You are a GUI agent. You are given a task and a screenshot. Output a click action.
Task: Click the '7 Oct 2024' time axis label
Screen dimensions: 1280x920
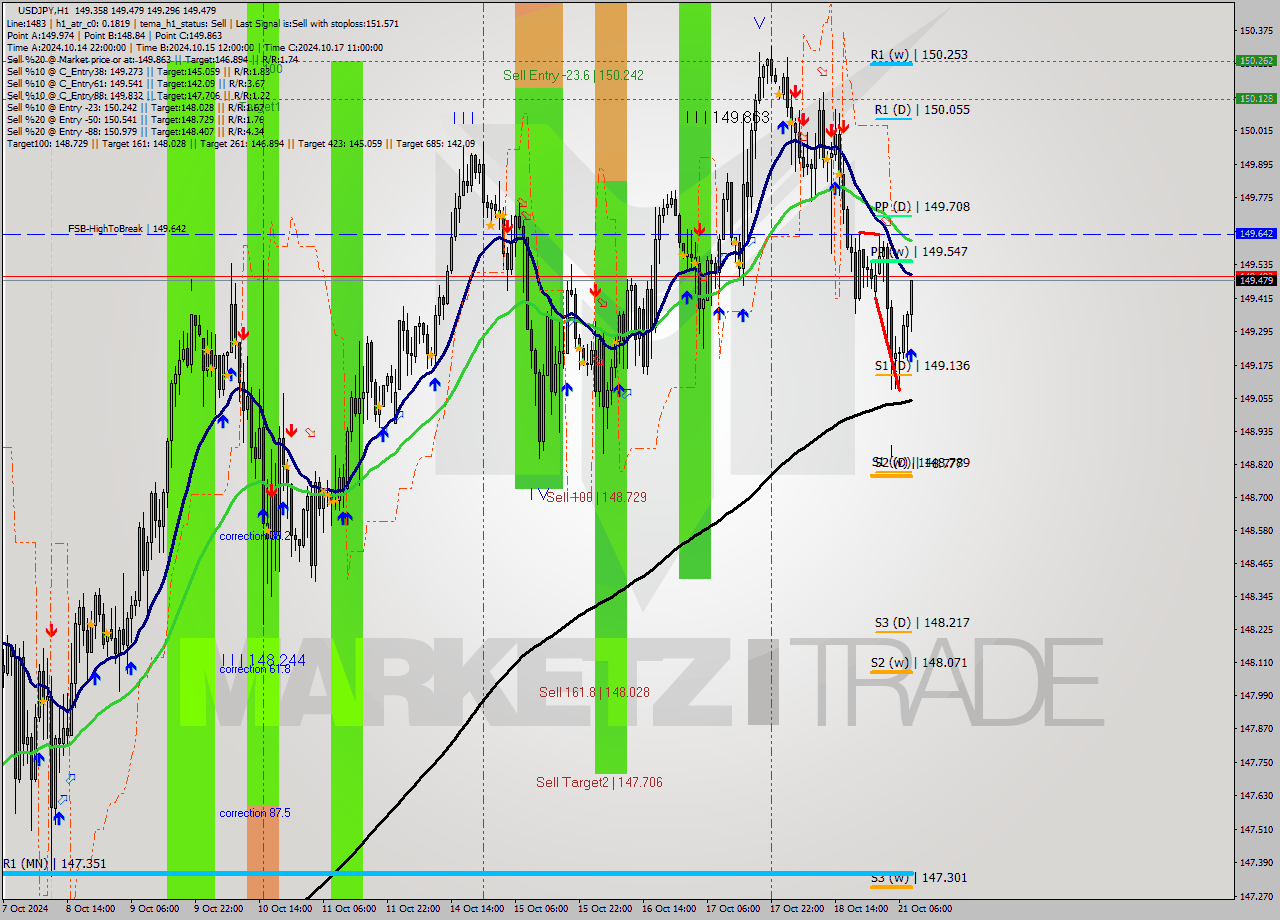click(x=24, y=910)
